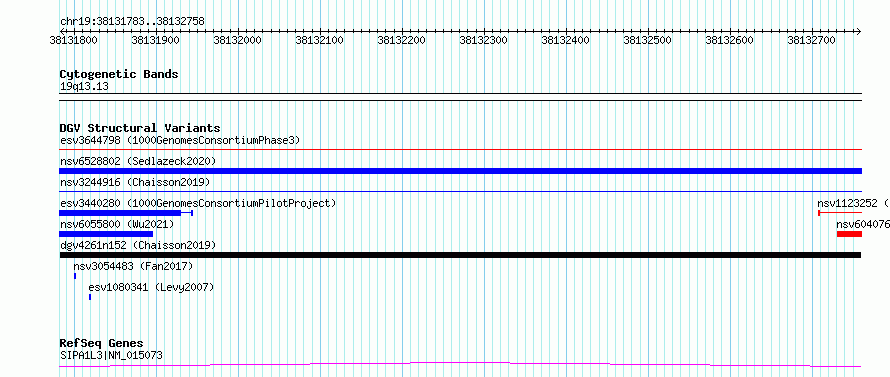Click the black cytogenetic band 19q13.13 bar
This screenshot has height=377, width=890.
click(460, 97)
